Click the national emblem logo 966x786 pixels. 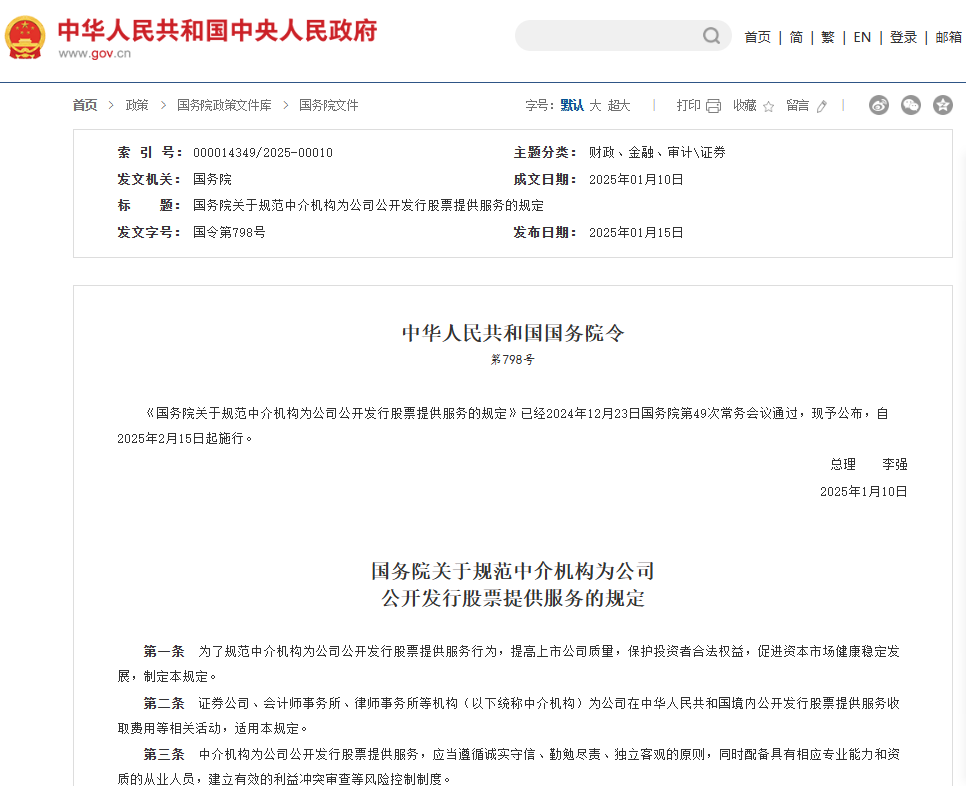tap(25, 38)
